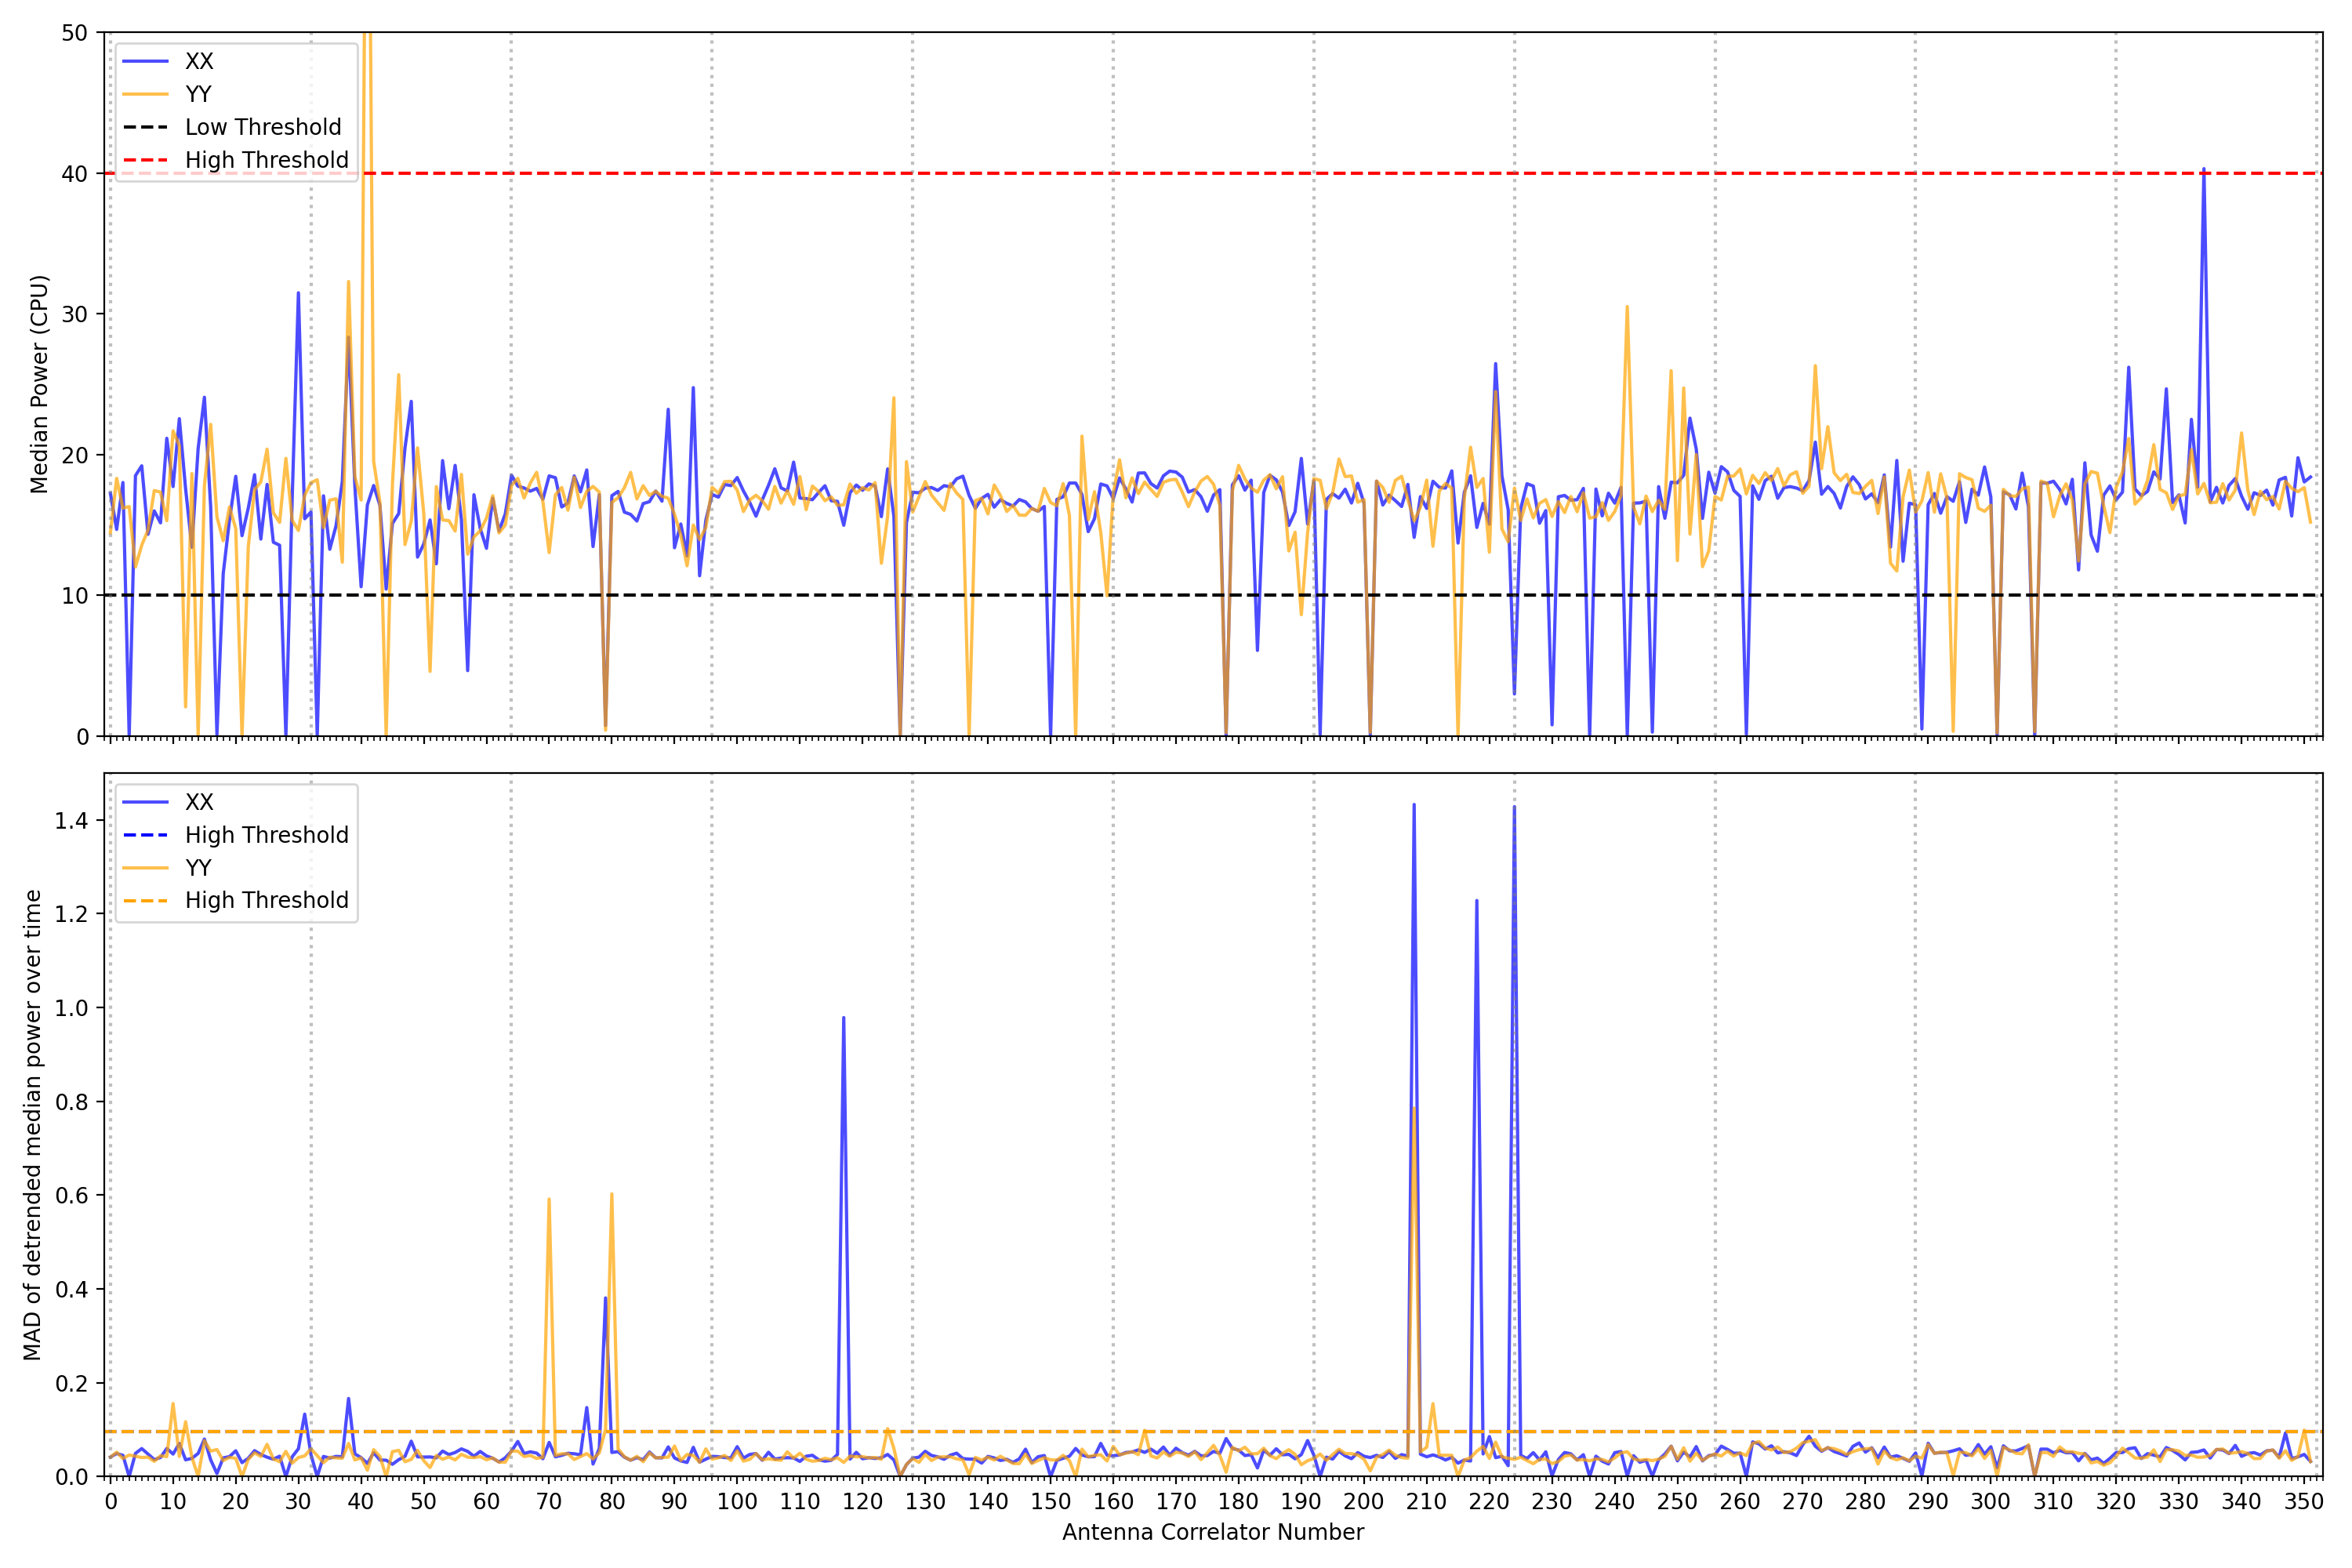This screenshot has width=2352, height=1568.
Task: Click the blue dashed High Threshold legend entry
Action: 266,835
